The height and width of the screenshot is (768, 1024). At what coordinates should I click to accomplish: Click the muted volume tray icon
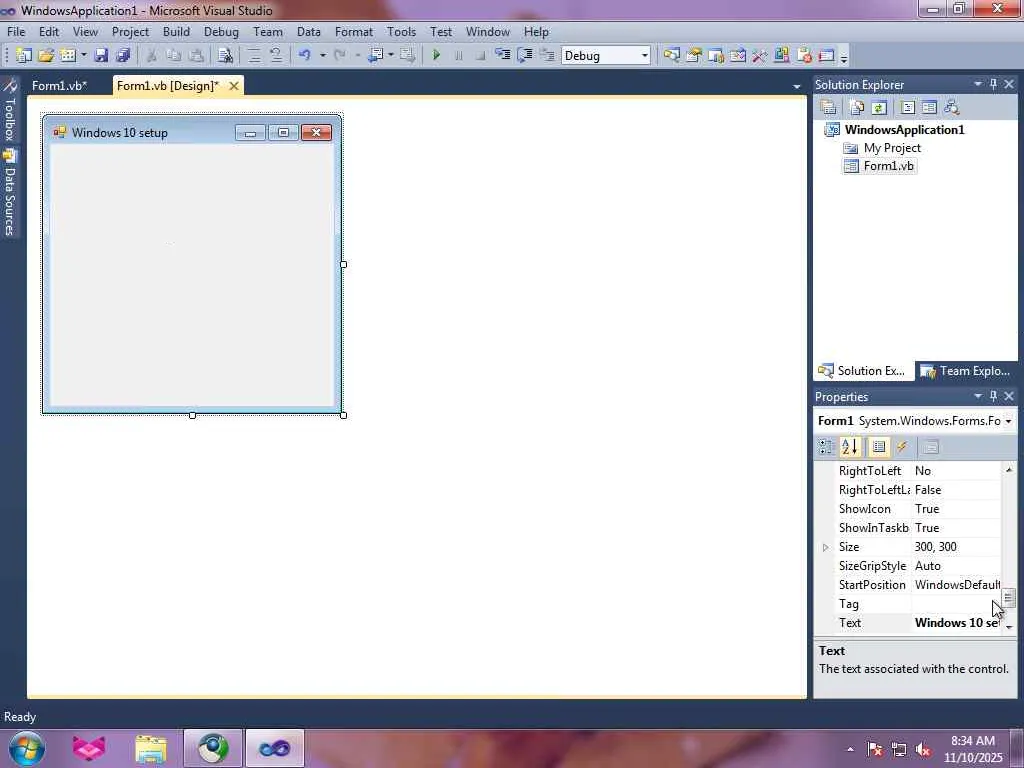pos(923,750)
